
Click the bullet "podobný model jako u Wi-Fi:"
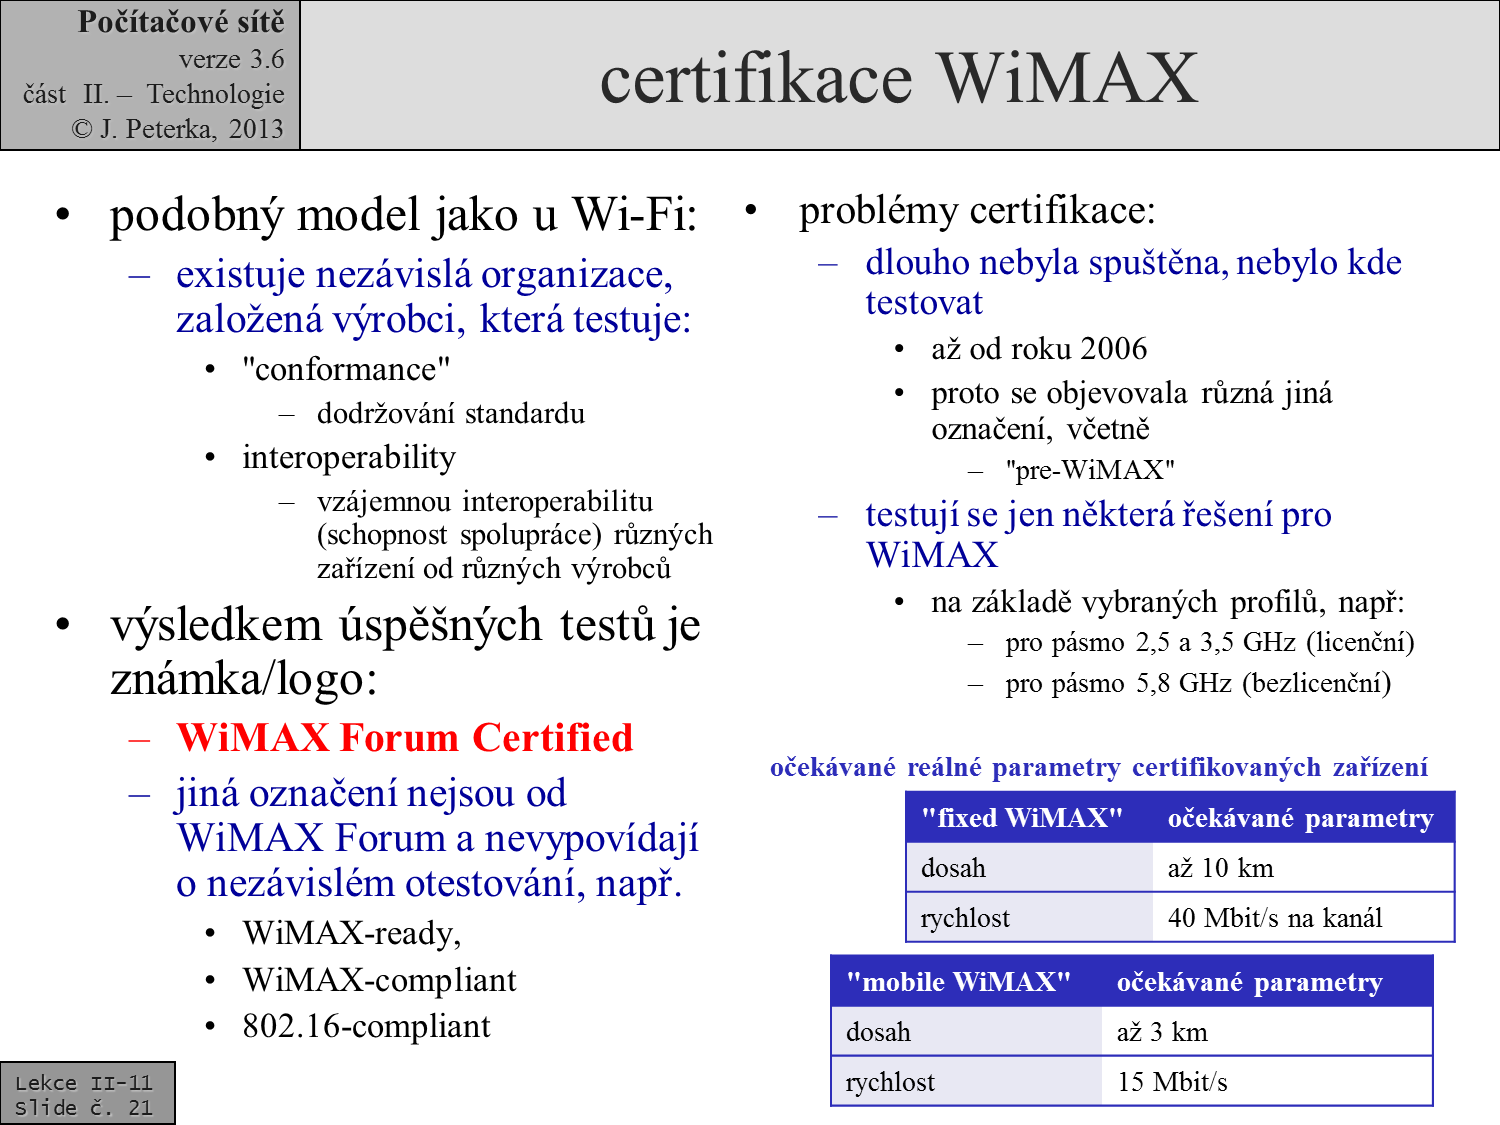(404, 215)
